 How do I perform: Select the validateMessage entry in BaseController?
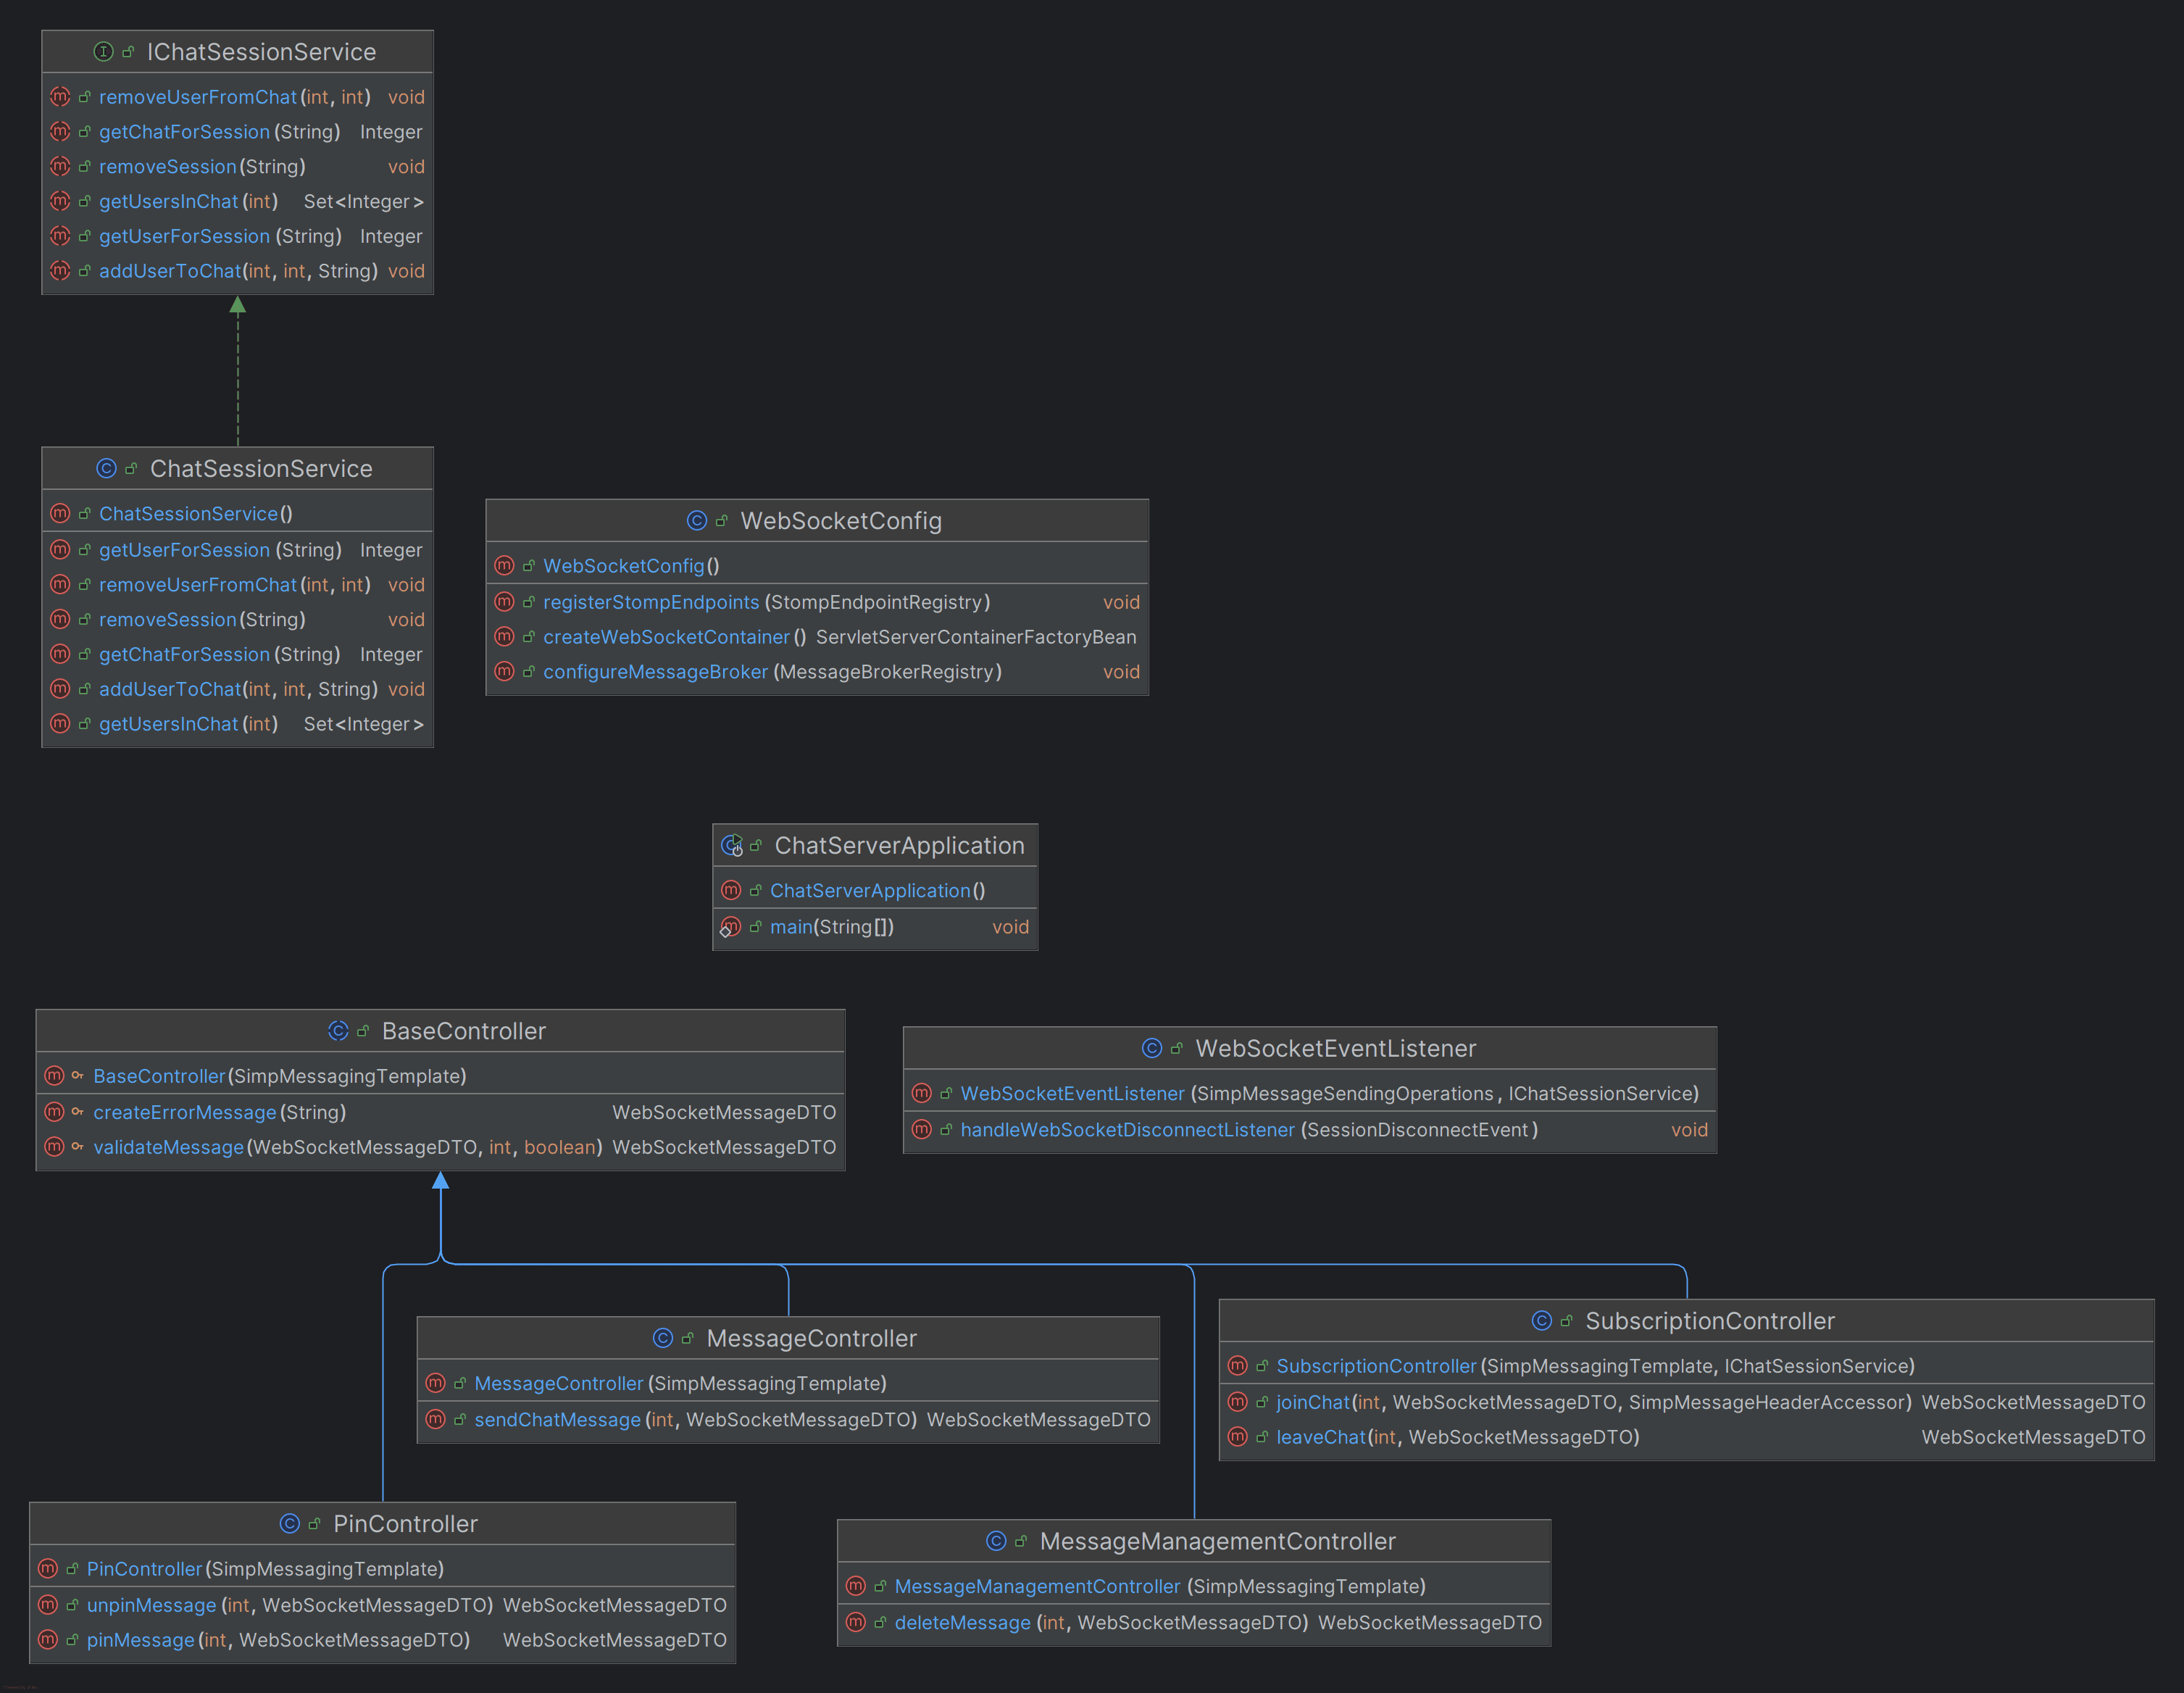coord(168,1147)
